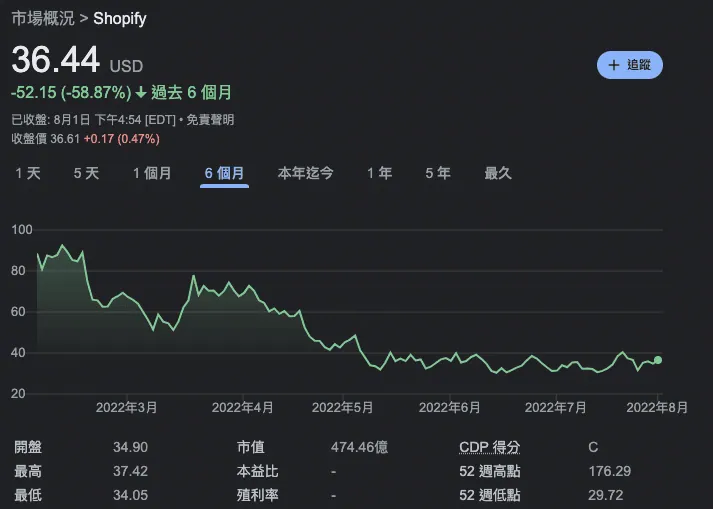Click the green endpoint dot on chart

click(x=658, y=360)
